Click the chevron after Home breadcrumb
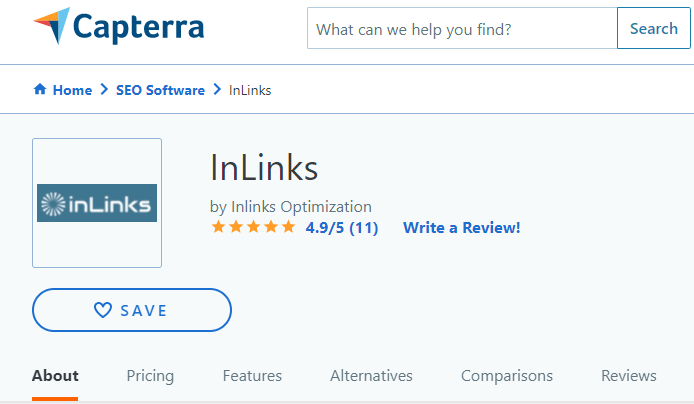This screenshot has width=694, height=404. pos(104,89)
